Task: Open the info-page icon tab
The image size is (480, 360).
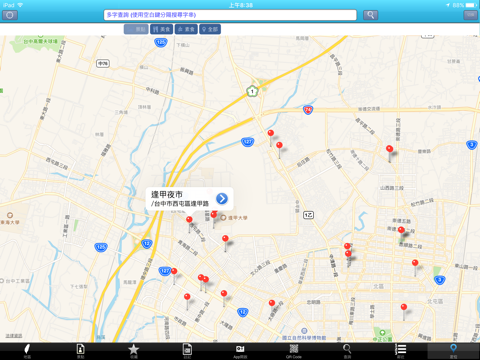Action: pos(80,351)
